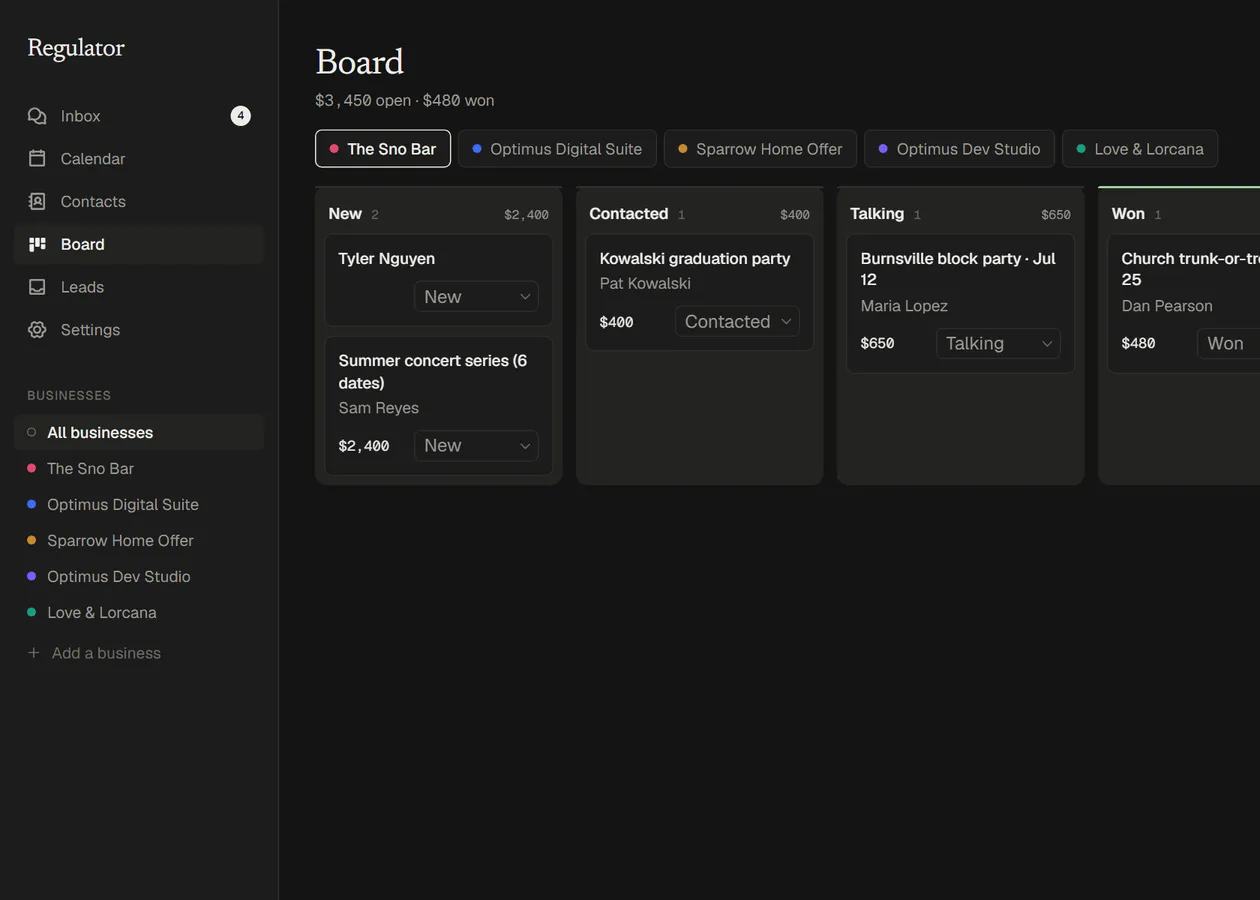This screenshot has width=1260, height=900.
Task: Toggle The Sno Bar filter chip on board
Action: pos(383,149)
